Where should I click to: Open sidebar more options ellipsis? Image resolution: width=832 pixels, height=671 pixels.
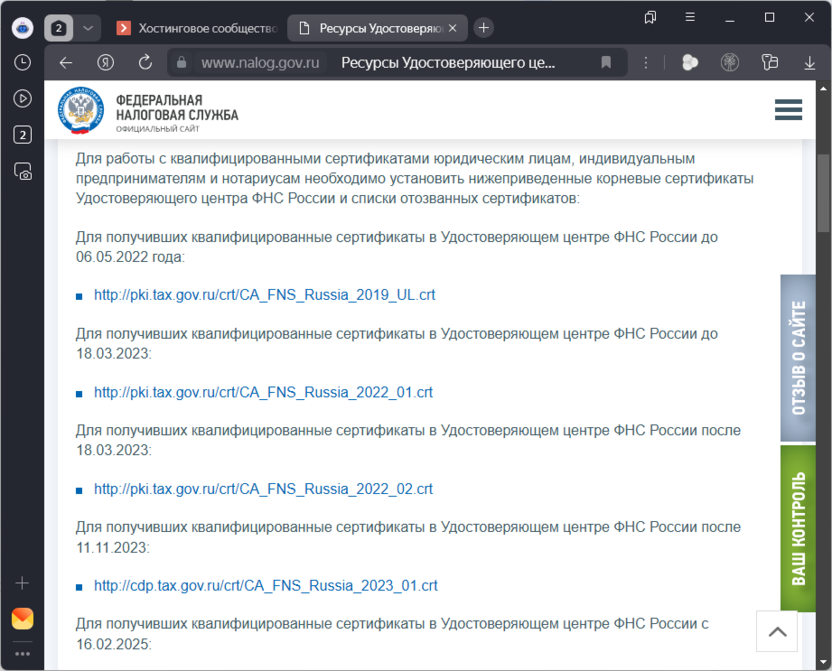pyautogui.click(x=22, y=653)
